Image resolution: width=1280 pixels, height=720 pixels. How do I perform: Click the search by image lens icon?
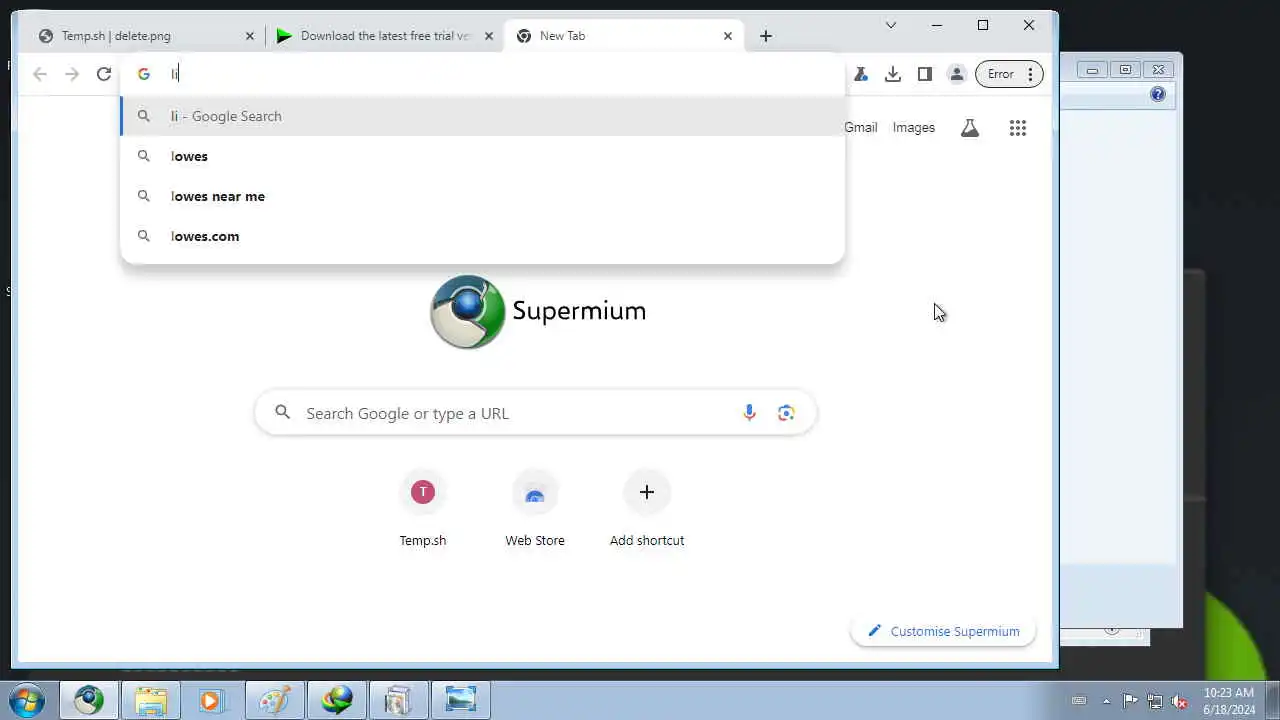click(x=786, y=413)
